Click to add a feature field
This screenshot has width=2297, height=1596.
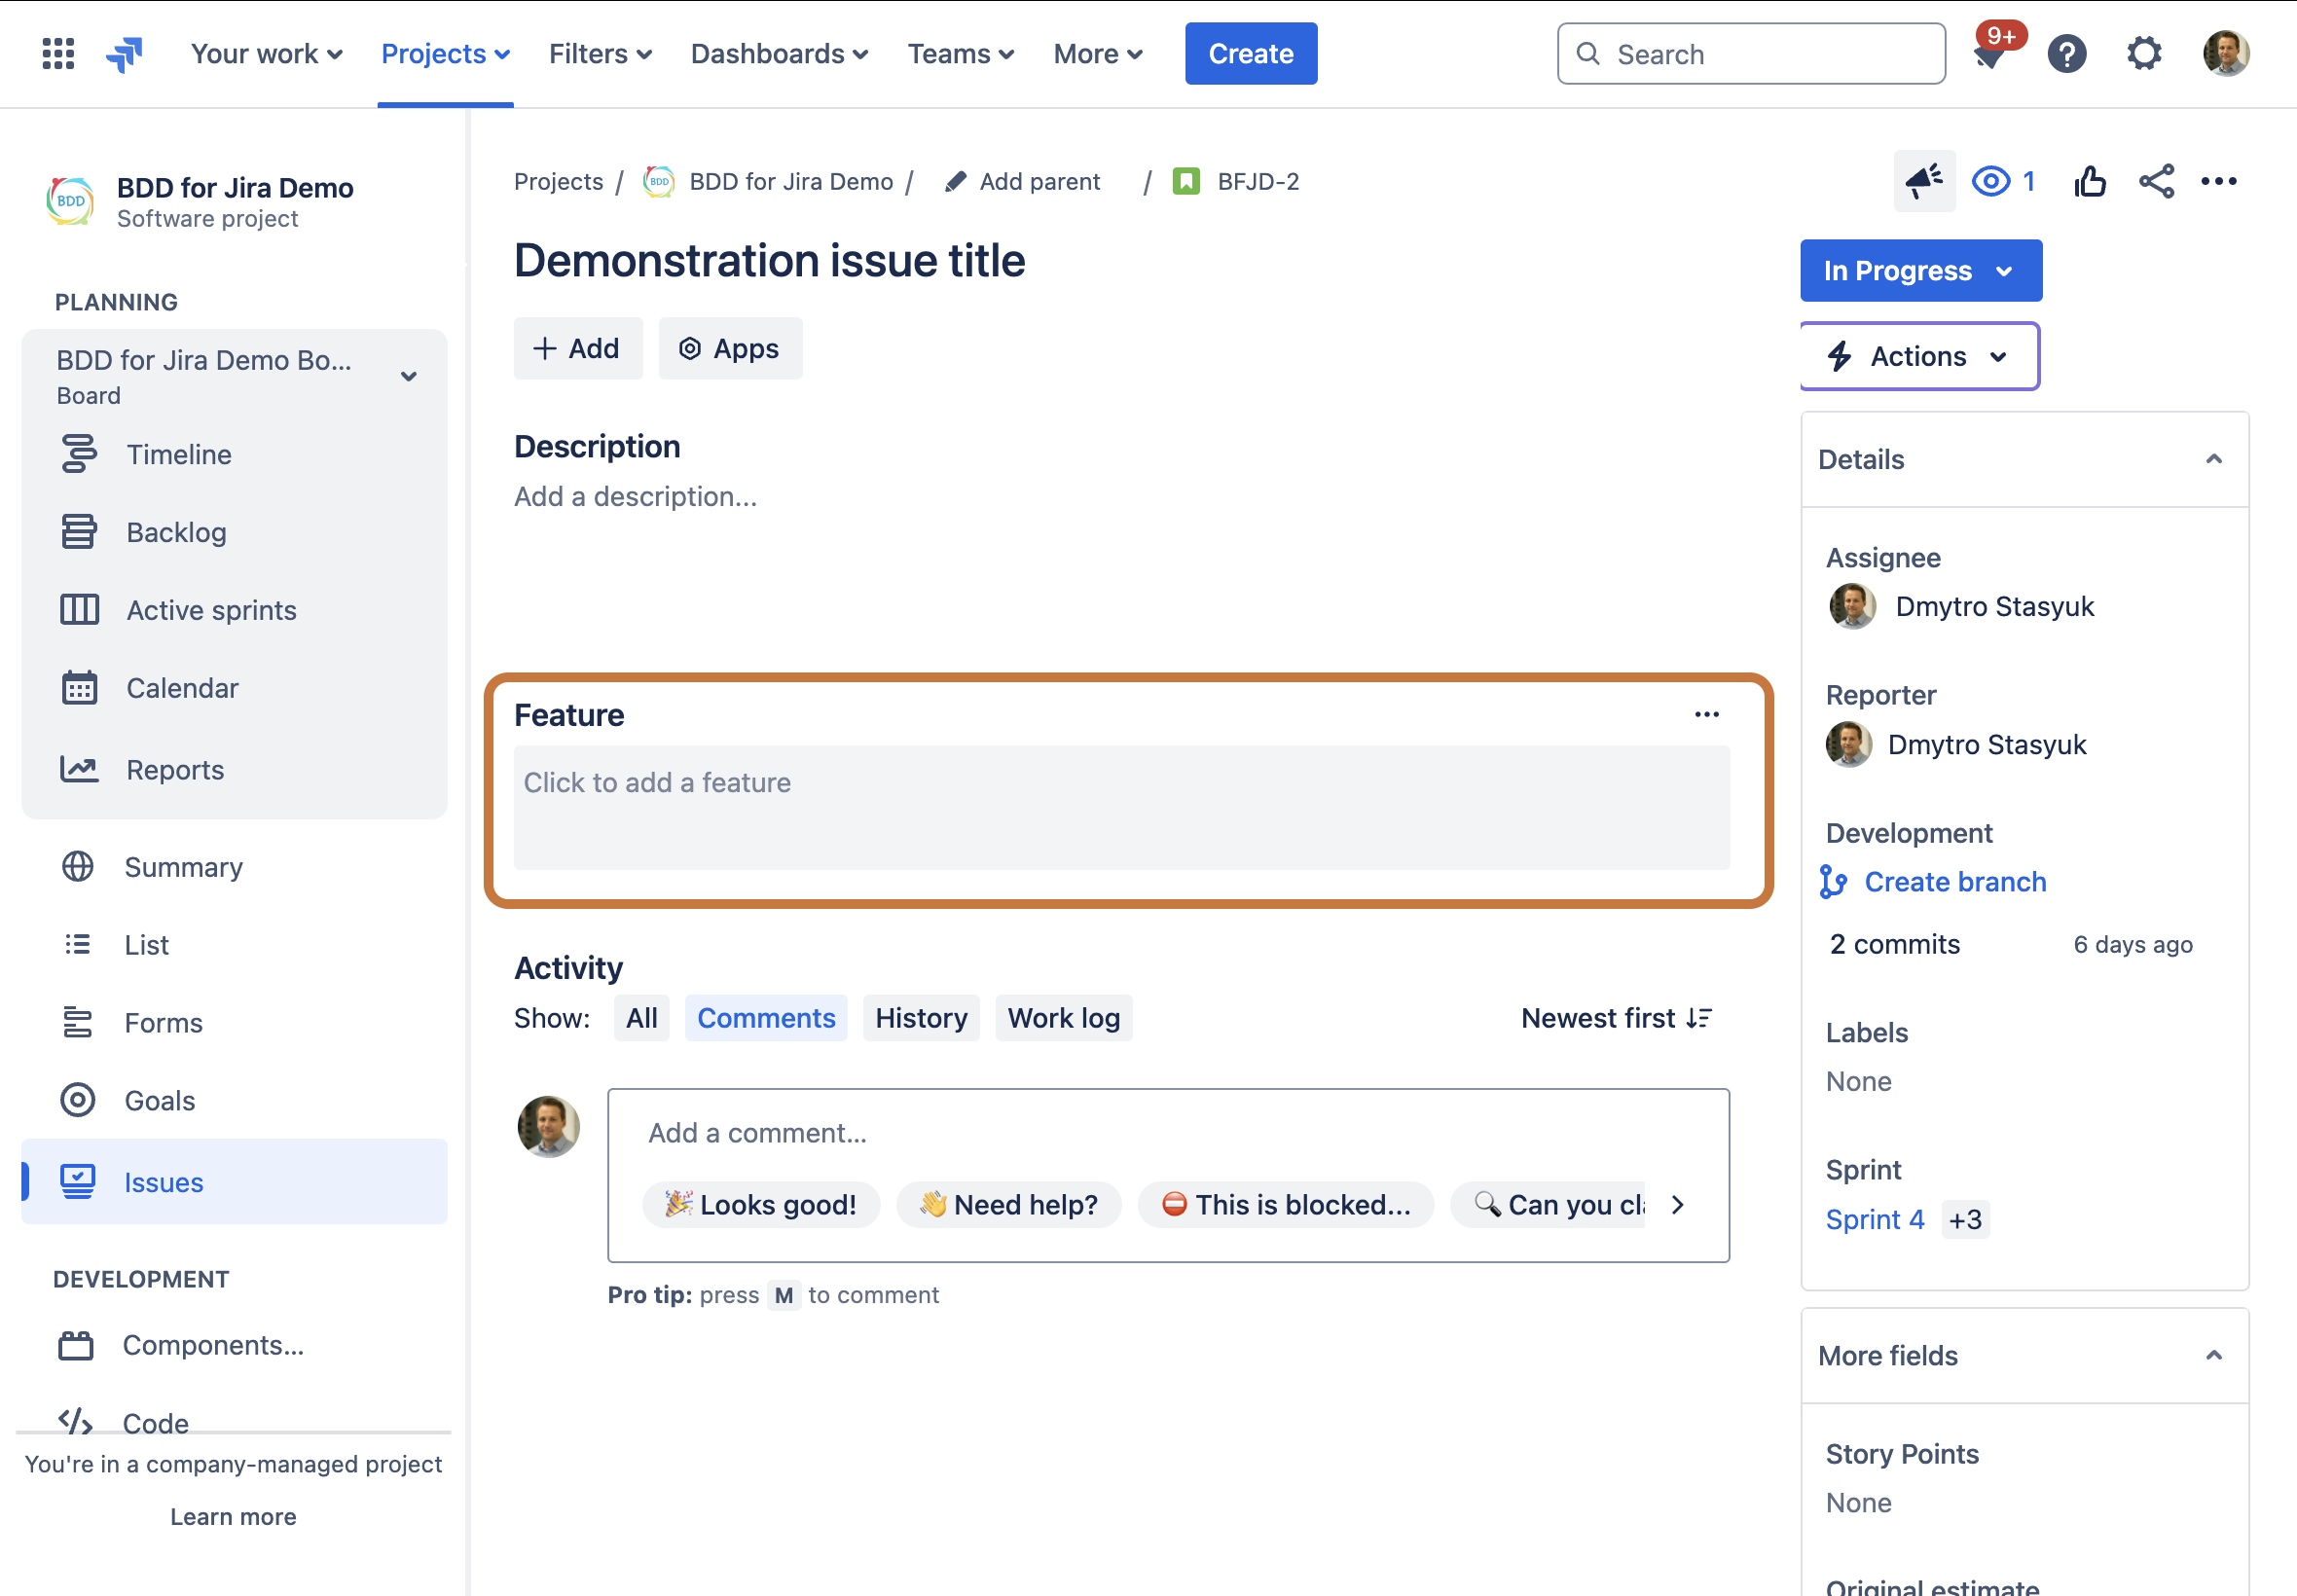1121,806
